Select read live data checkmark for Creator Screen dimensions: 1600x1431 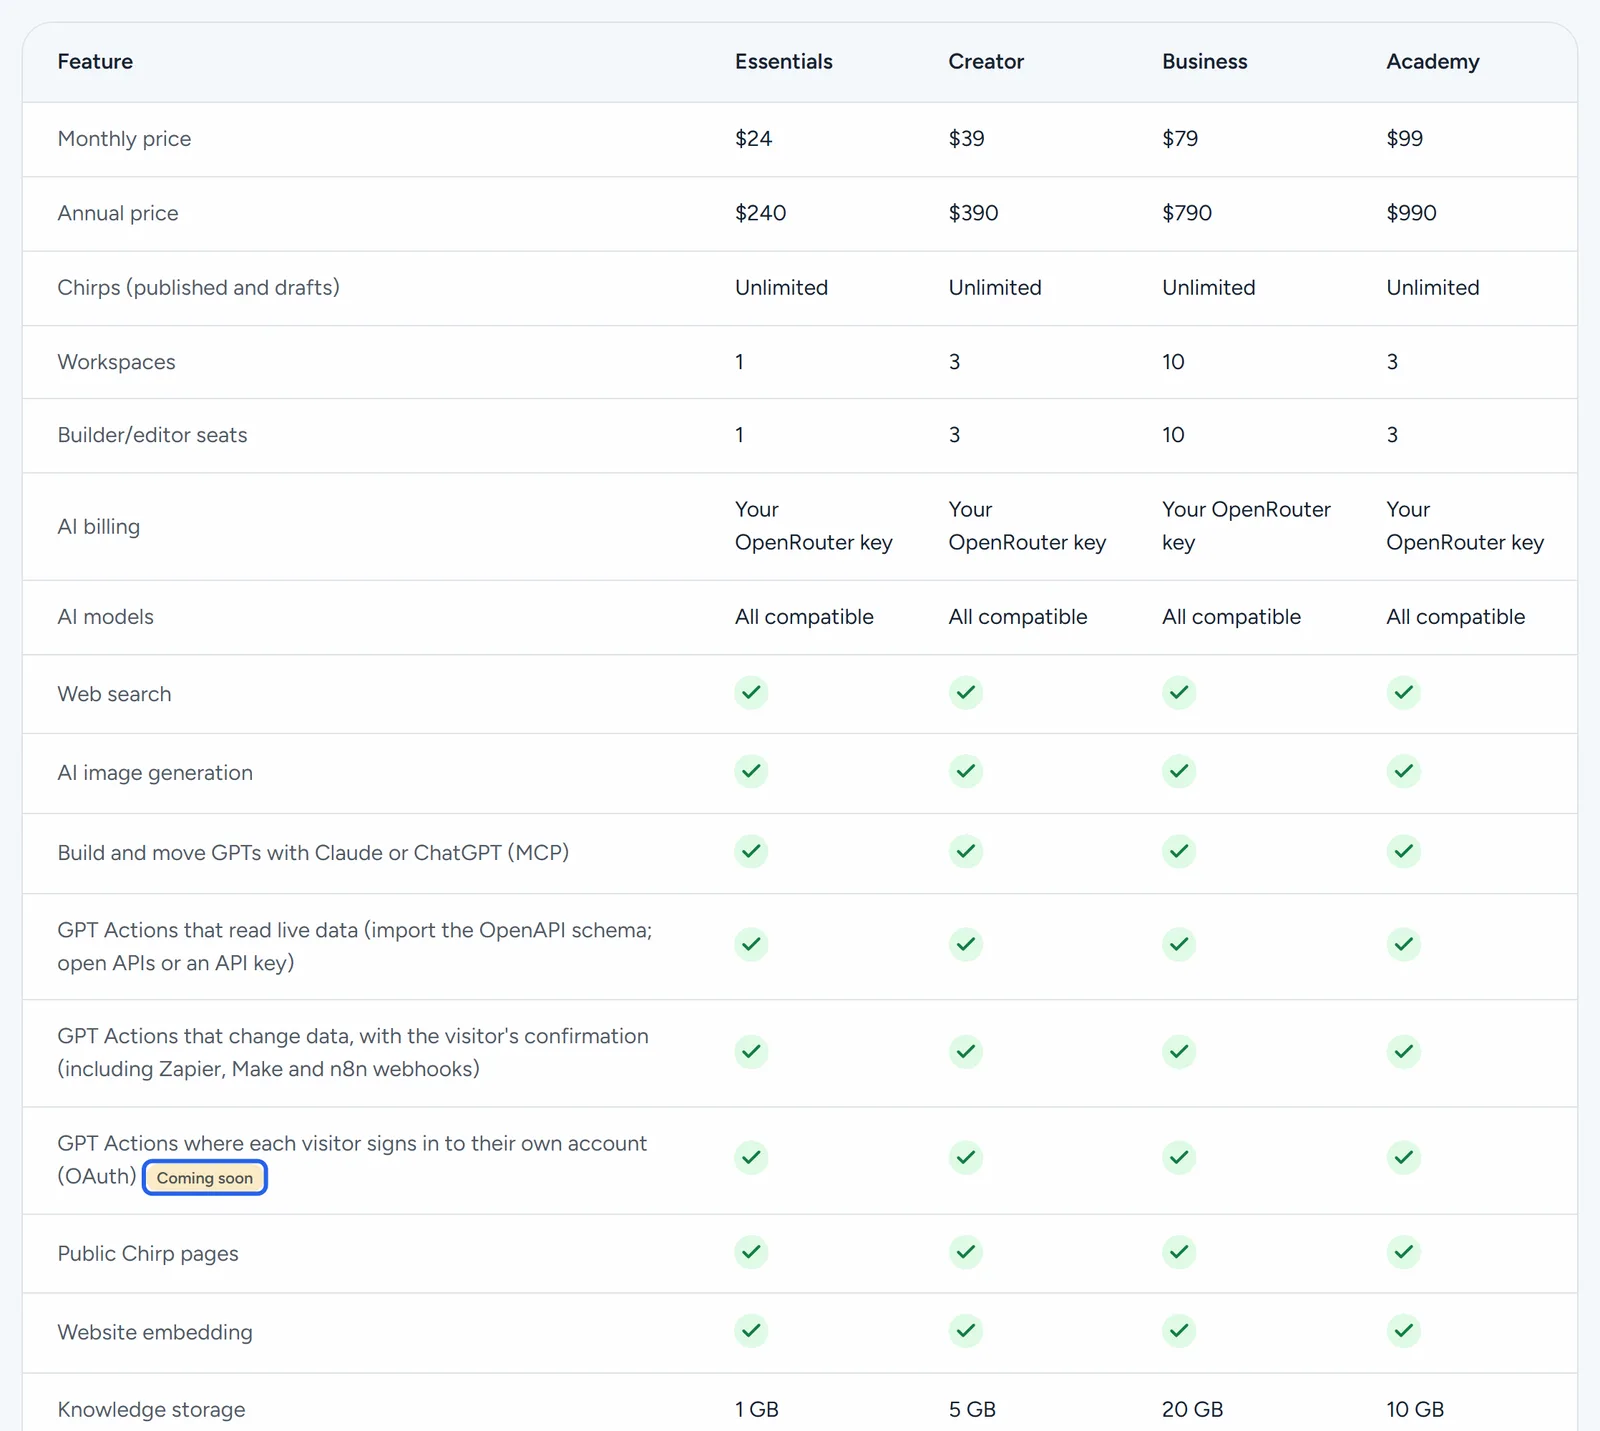click(965, 944)
